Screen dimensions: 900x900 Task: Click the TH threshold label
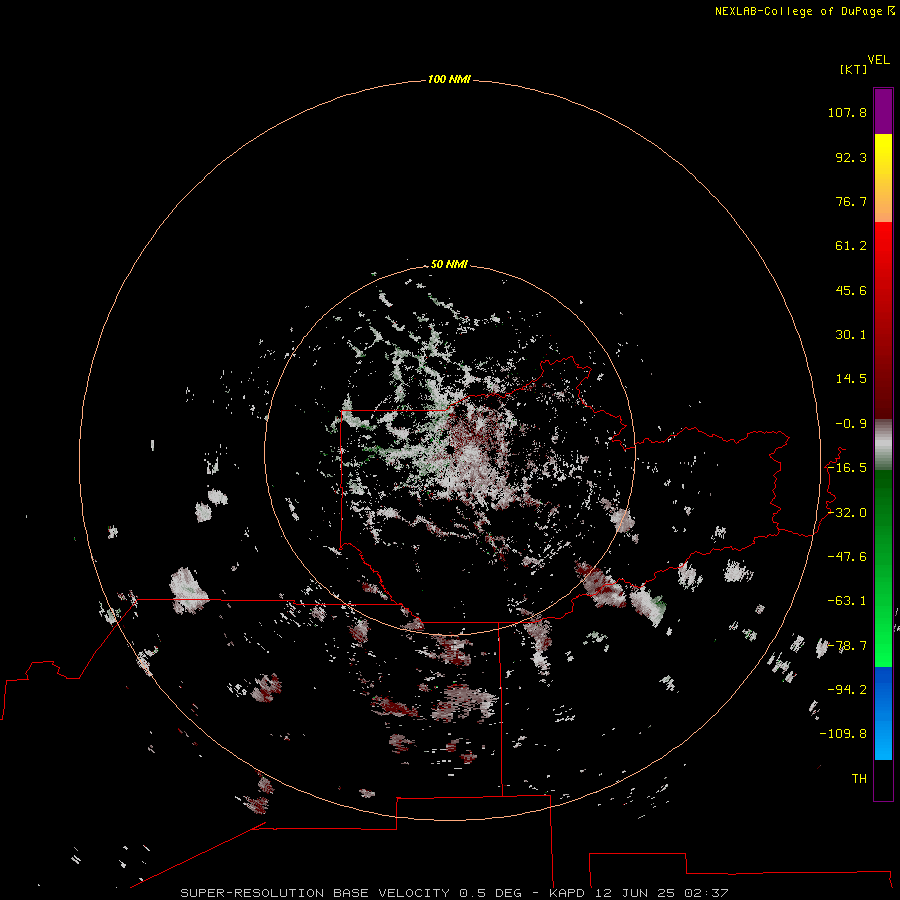coord(859,779)
